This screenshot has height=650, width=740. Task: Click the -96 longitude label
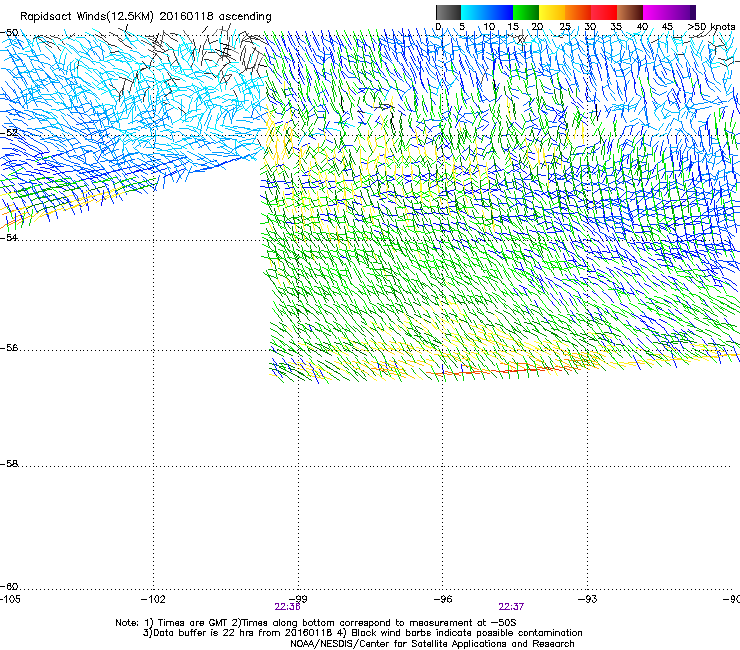click(x=443, y=599)
